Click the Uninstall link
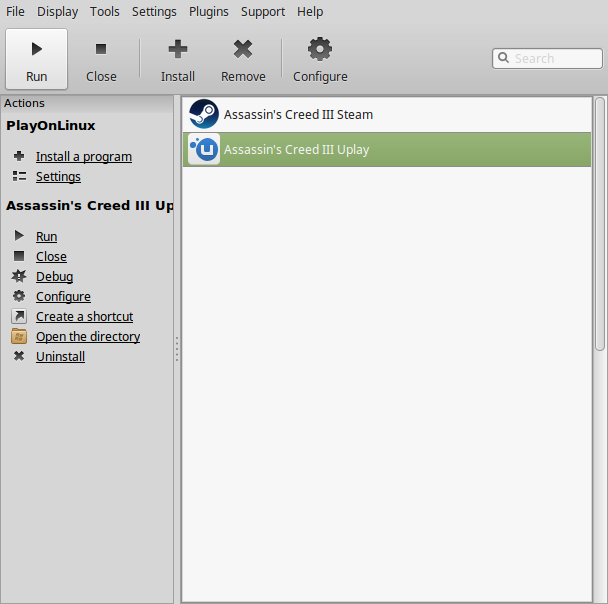 point(60,357)
